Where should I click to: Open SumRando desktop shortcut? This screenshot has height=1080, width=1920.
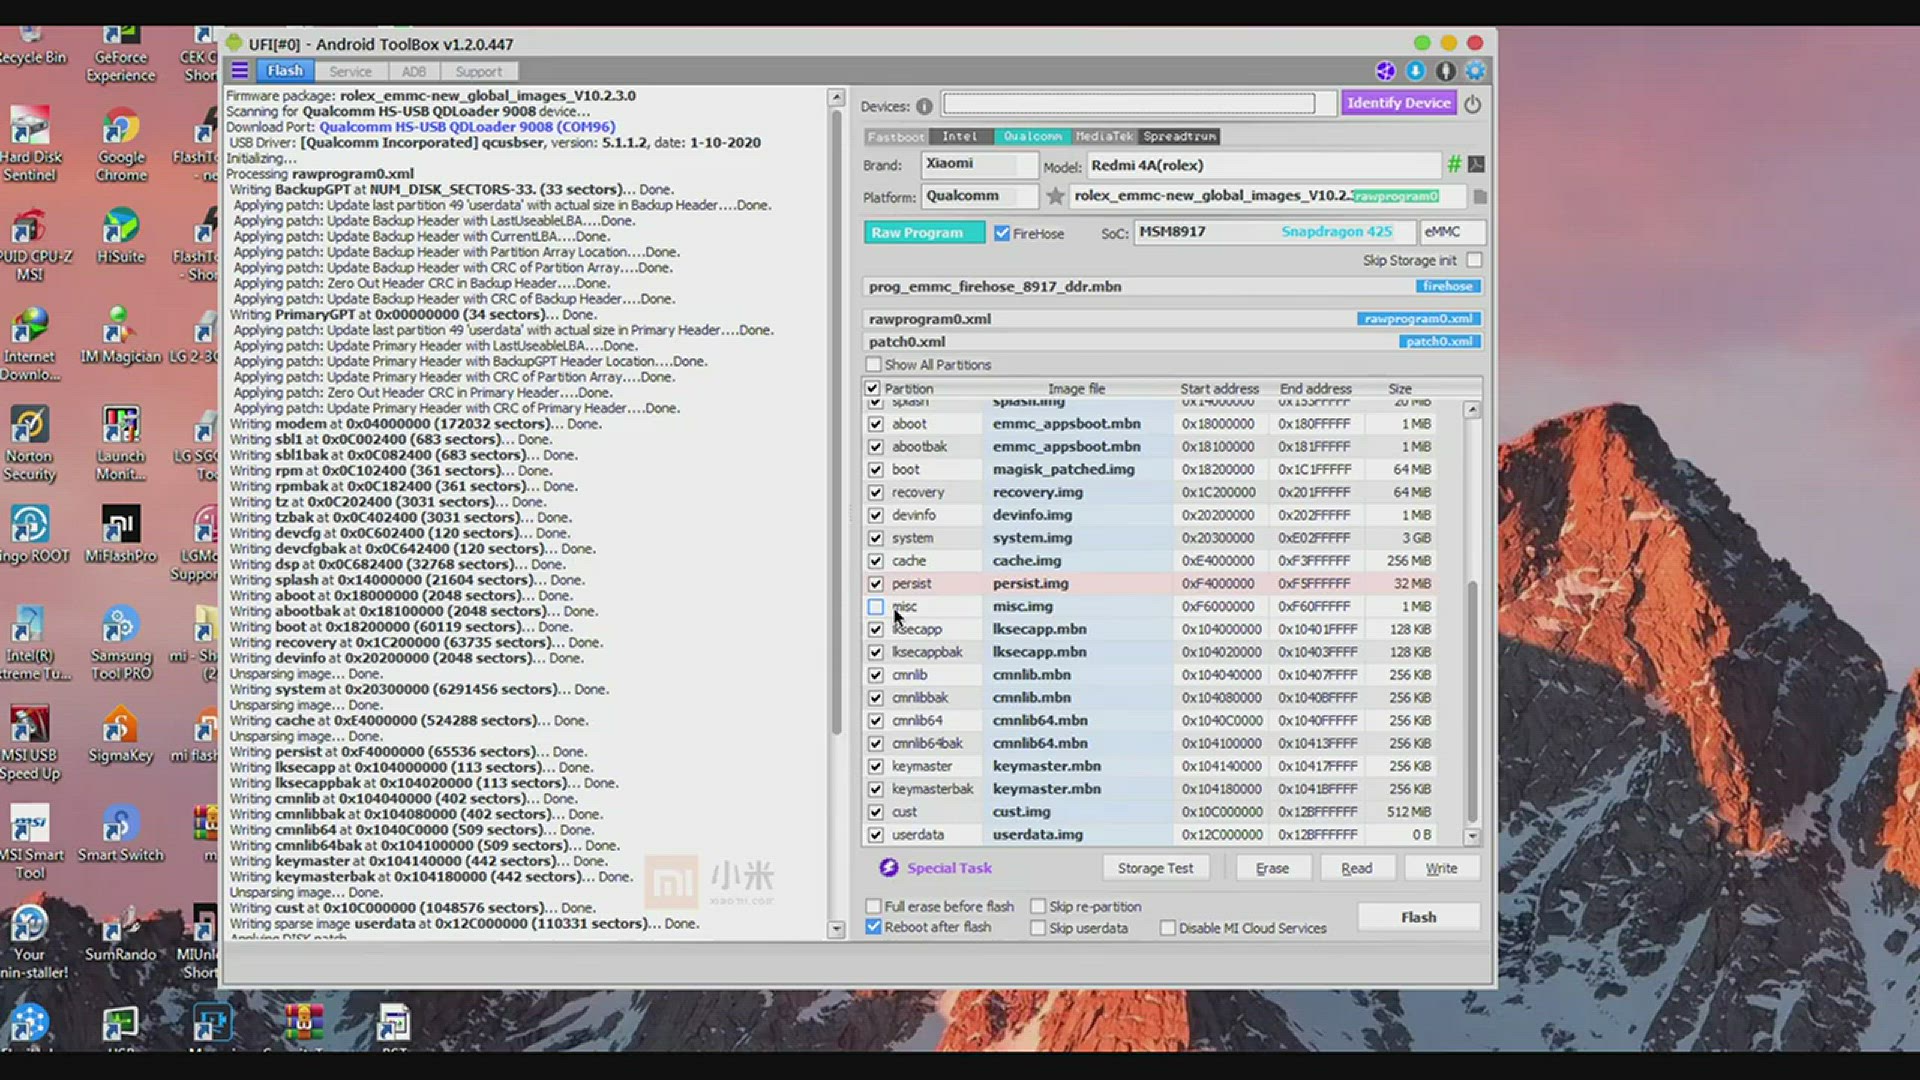coord(121,934)
